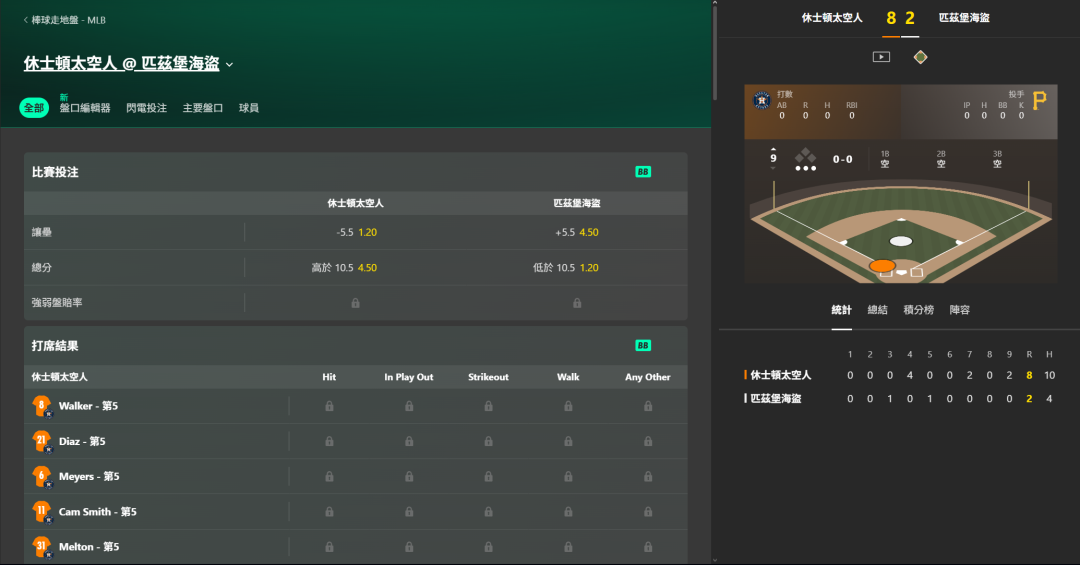Click the Pirates P logo in scoreboard
1080x565 pixels.
coord(1039,101)
